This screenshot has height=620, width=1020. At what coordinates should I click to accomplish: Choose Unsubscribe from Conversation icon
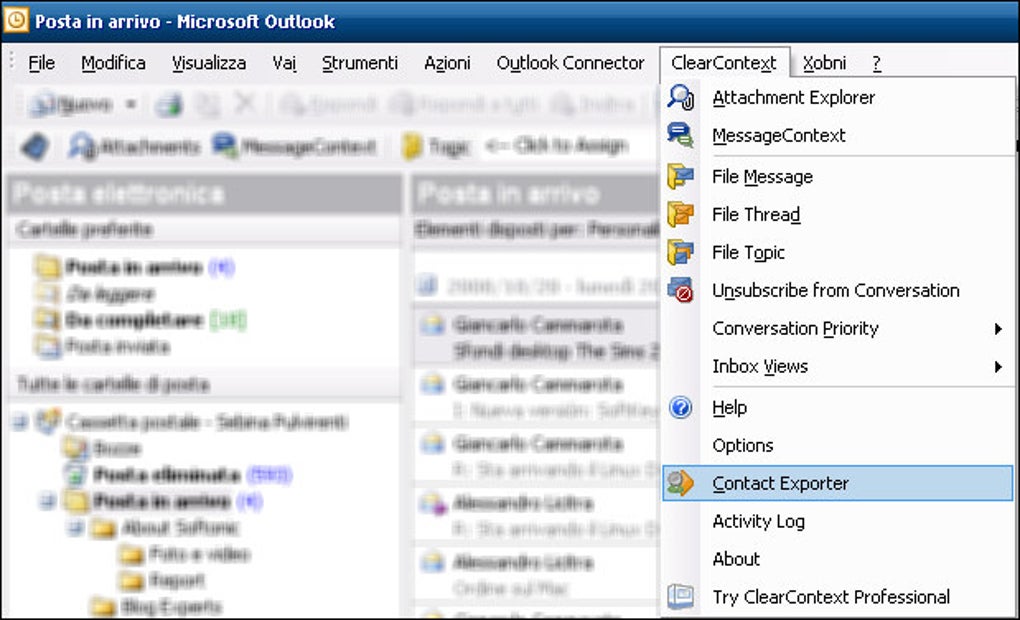click(x=682, y=291)
